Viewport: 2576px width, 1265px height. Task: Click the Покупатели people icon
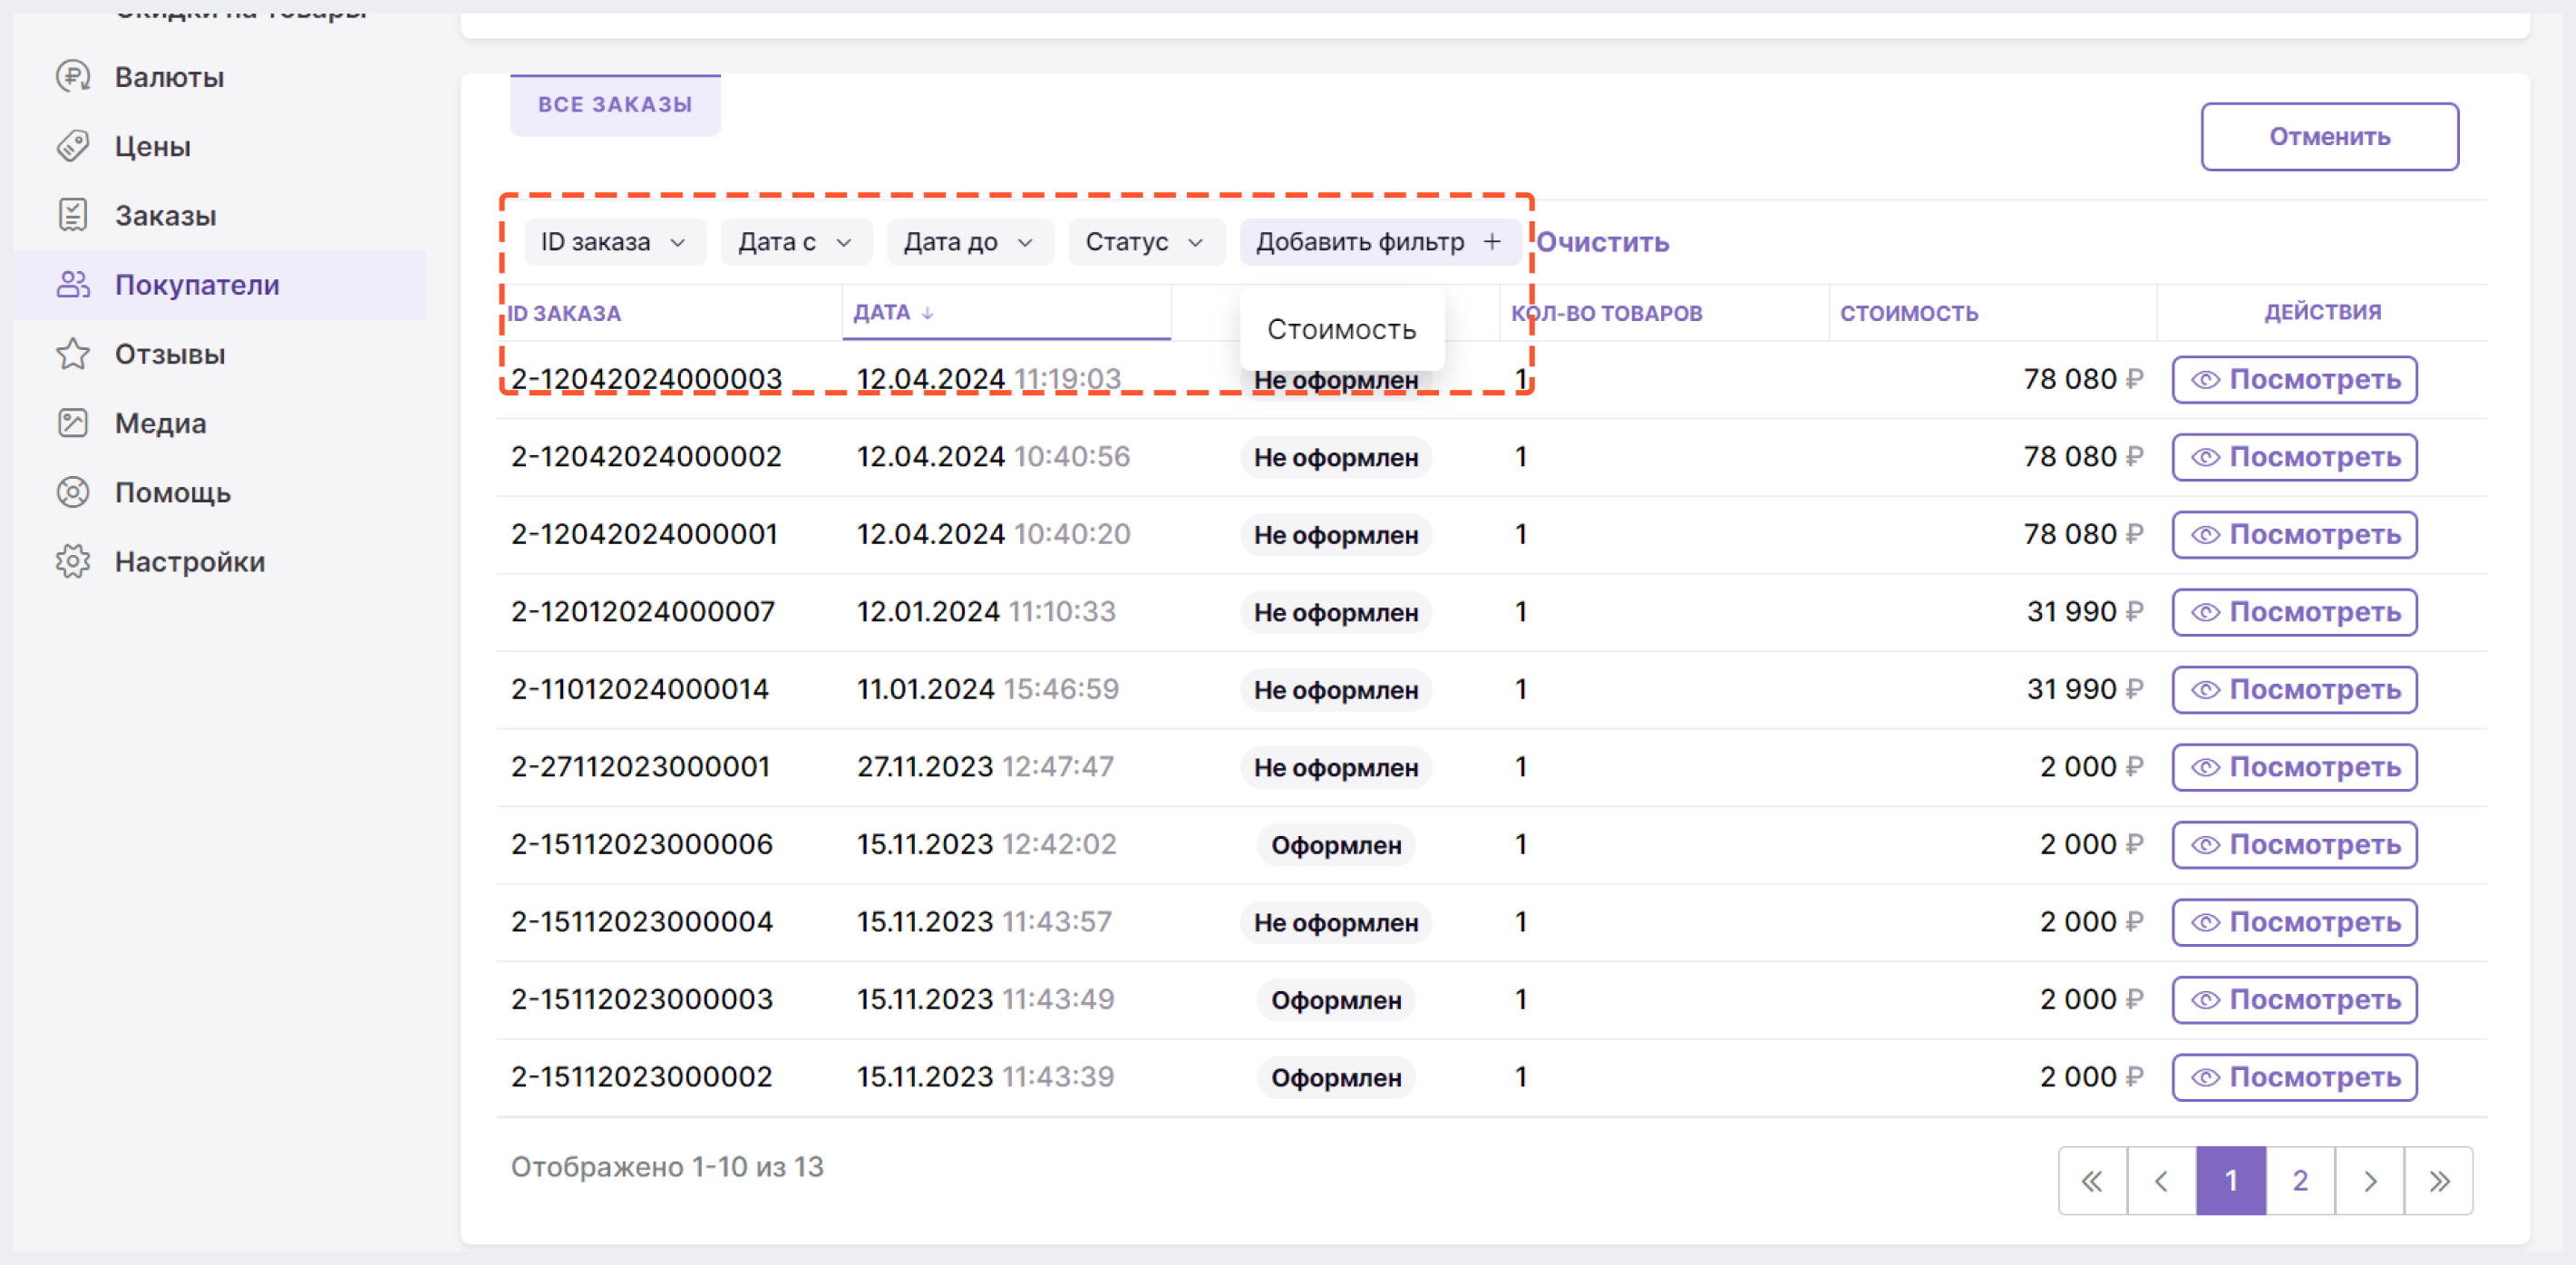pyautogui.click(x=73, y=285)
